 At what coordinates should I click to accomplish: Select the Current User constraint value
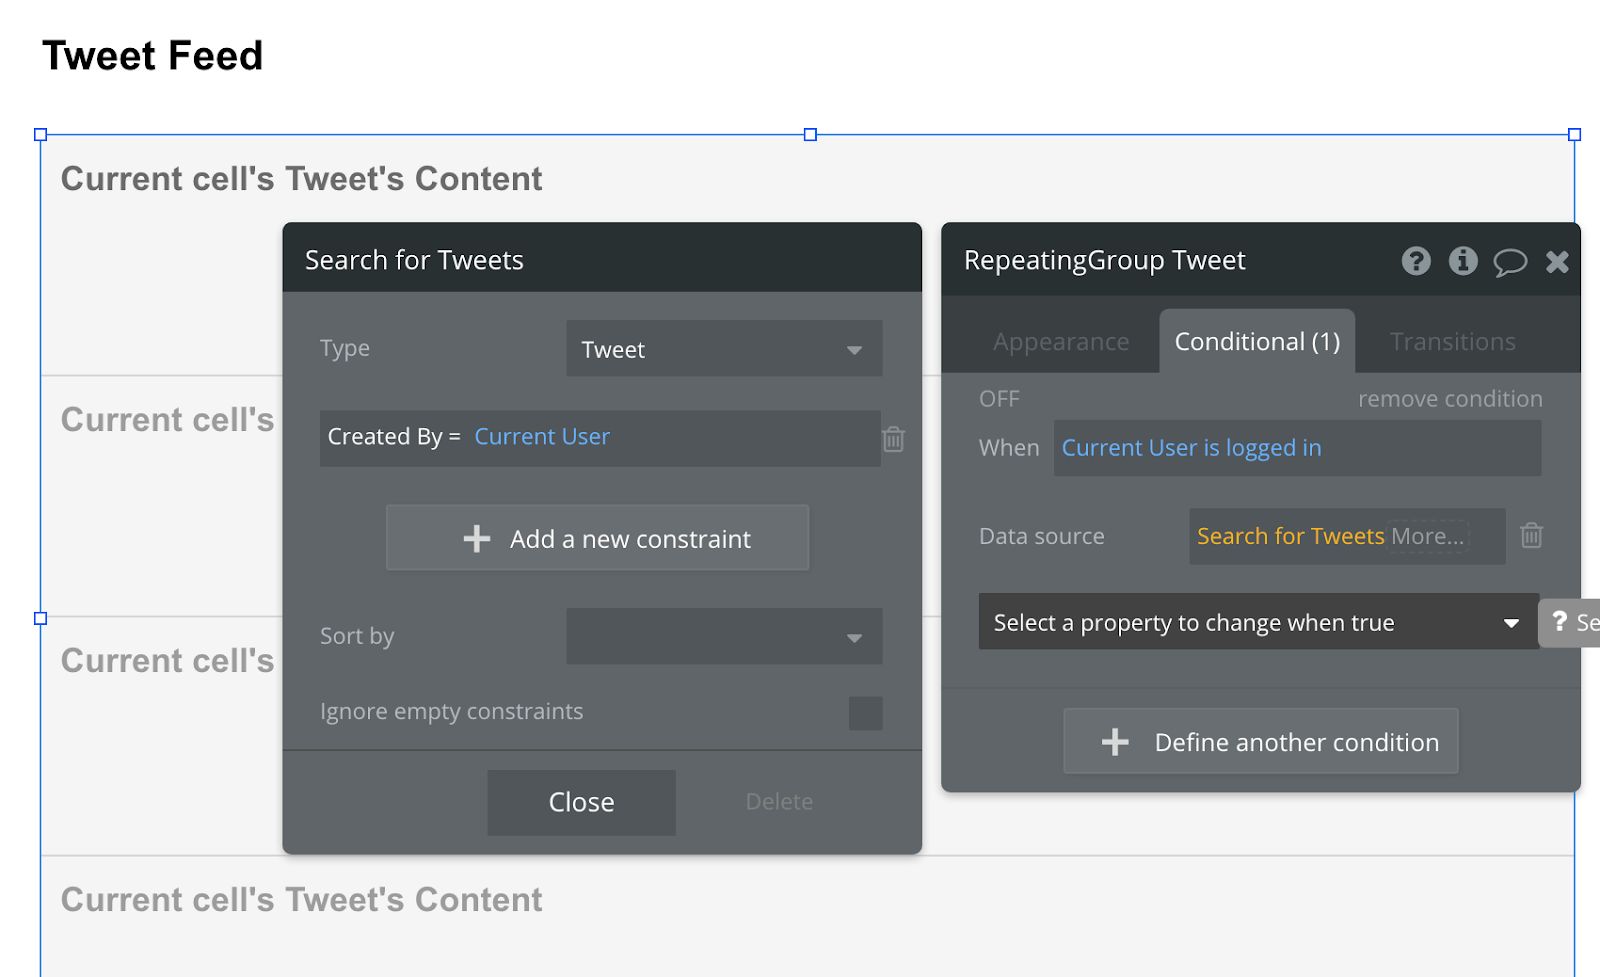click(541, 436)
